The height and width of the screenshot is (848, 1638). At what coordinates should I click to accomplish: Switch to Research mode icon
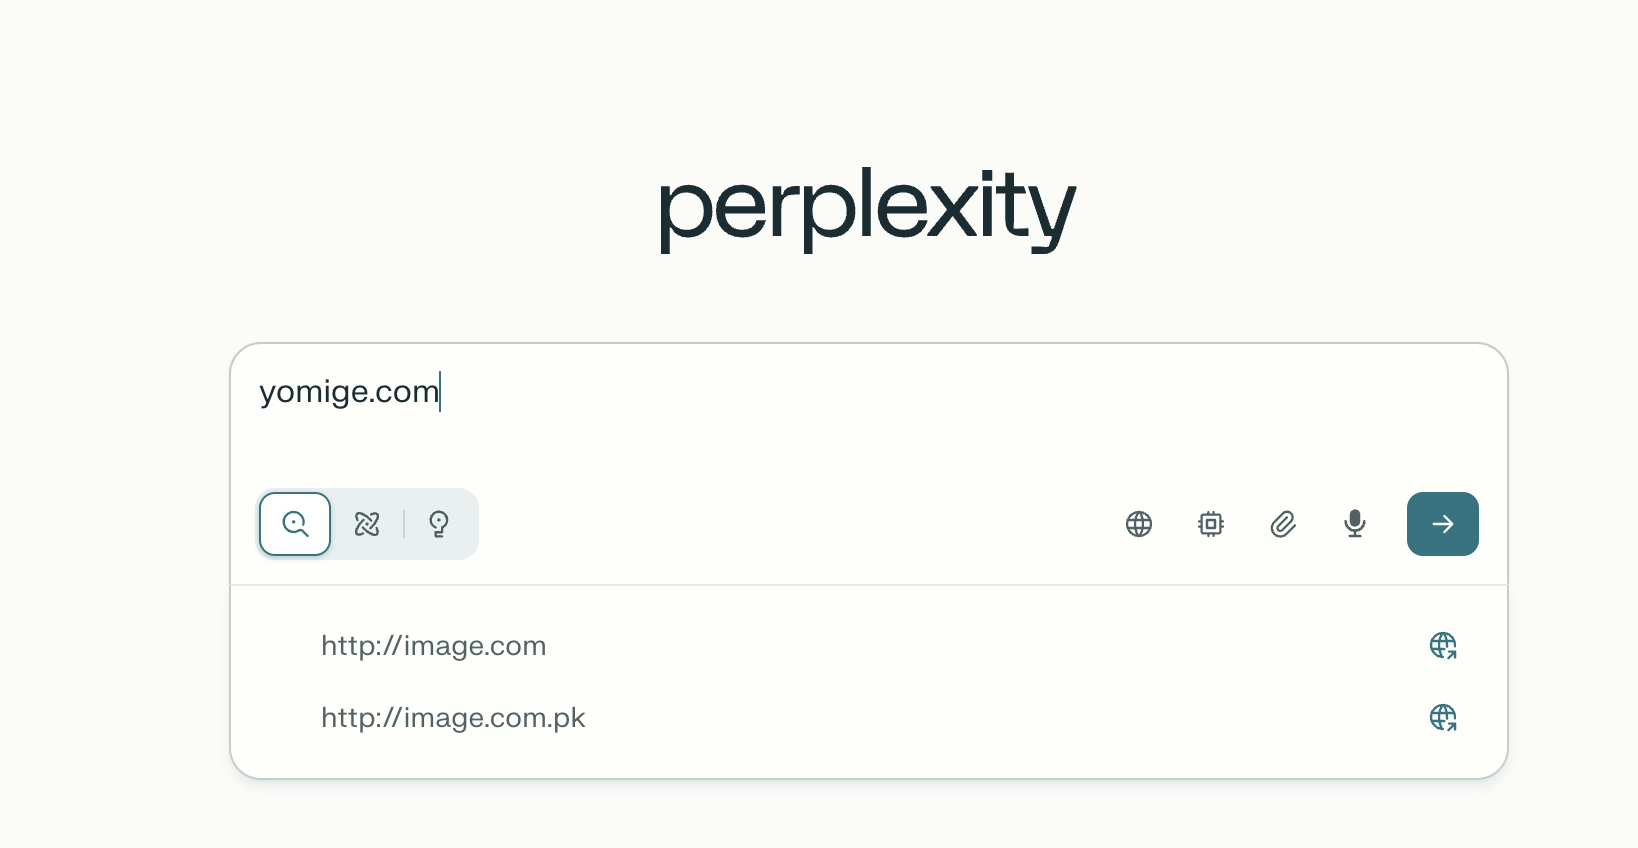pyautogui.click(x=367, y=524)
